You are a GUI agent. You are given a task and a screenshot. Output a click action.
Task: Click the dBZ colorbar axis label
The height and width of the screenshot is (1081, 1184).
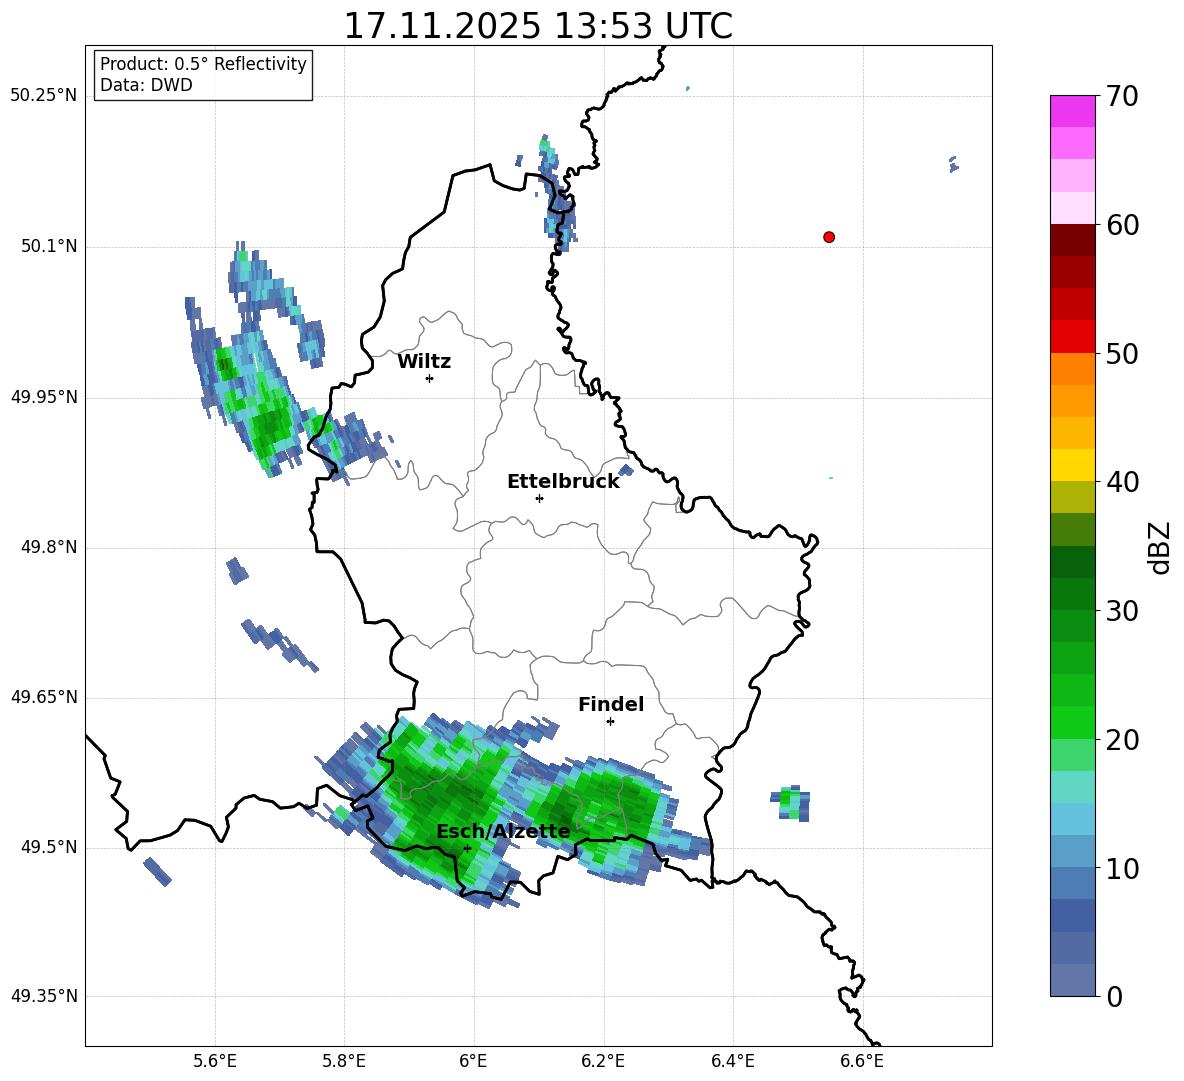tap(1159, 547)
